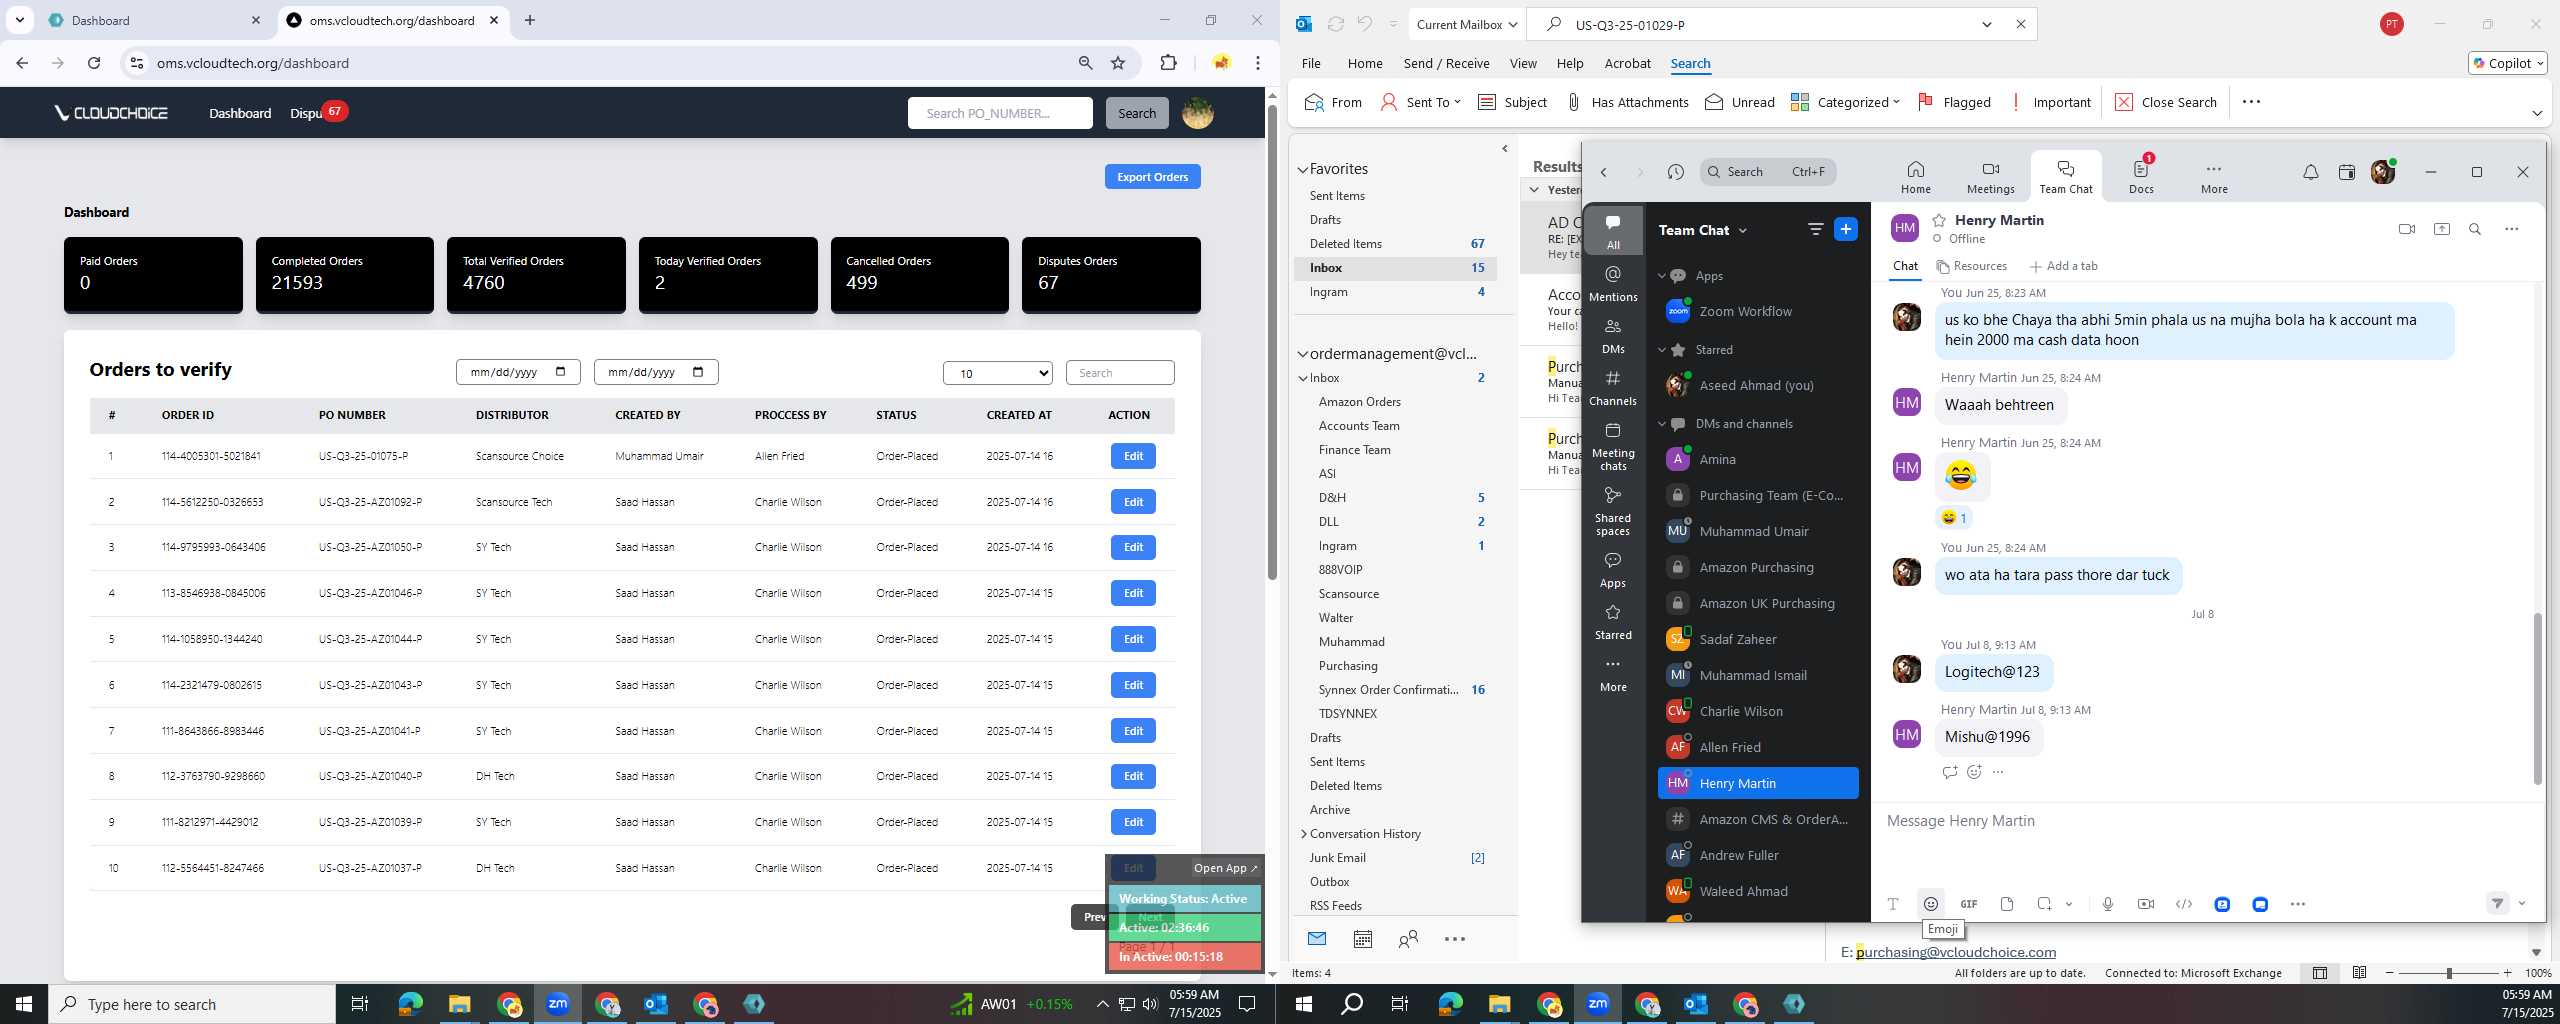Viewport: 2560px width, 1024px height.
Task: Open Shared spaces in the Zoom sidebar
Action: 1613,511
